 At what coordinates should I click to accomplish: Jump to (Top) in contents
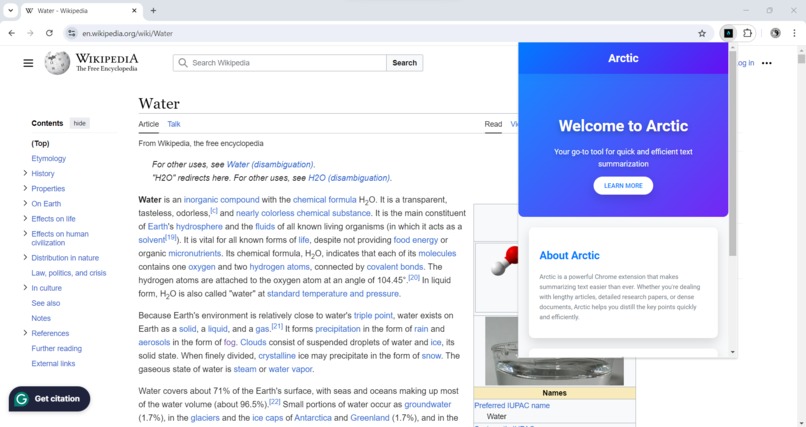click(40, 143)
